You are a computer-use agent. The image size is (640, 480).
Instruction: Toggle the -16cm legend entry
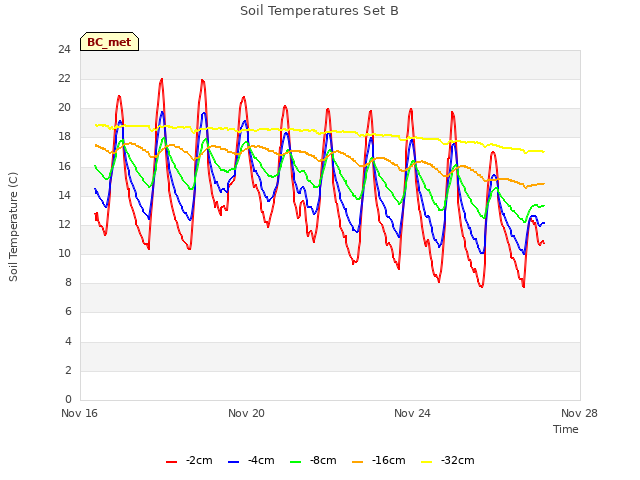point(379,460)
